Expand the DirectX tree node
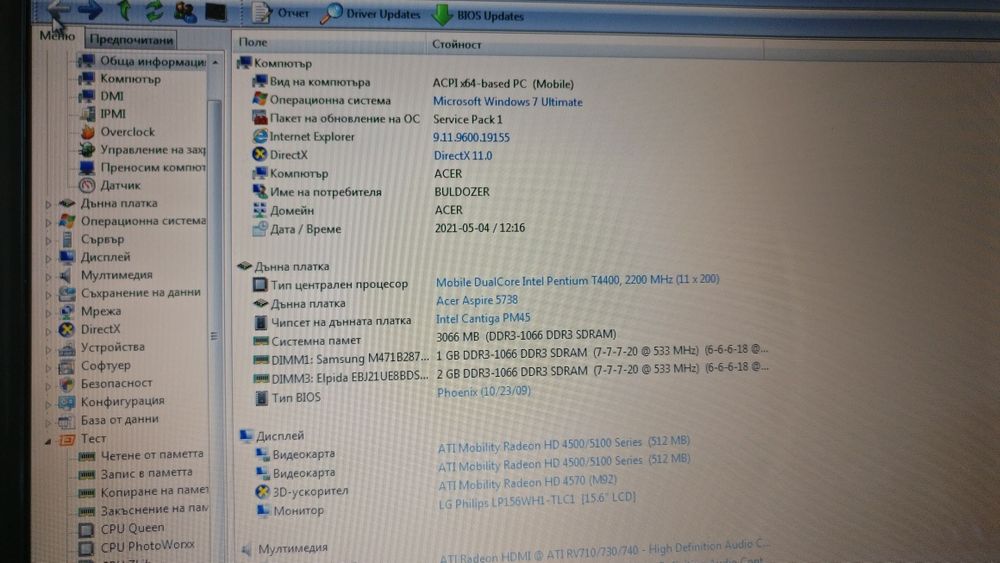 point(48,332)
